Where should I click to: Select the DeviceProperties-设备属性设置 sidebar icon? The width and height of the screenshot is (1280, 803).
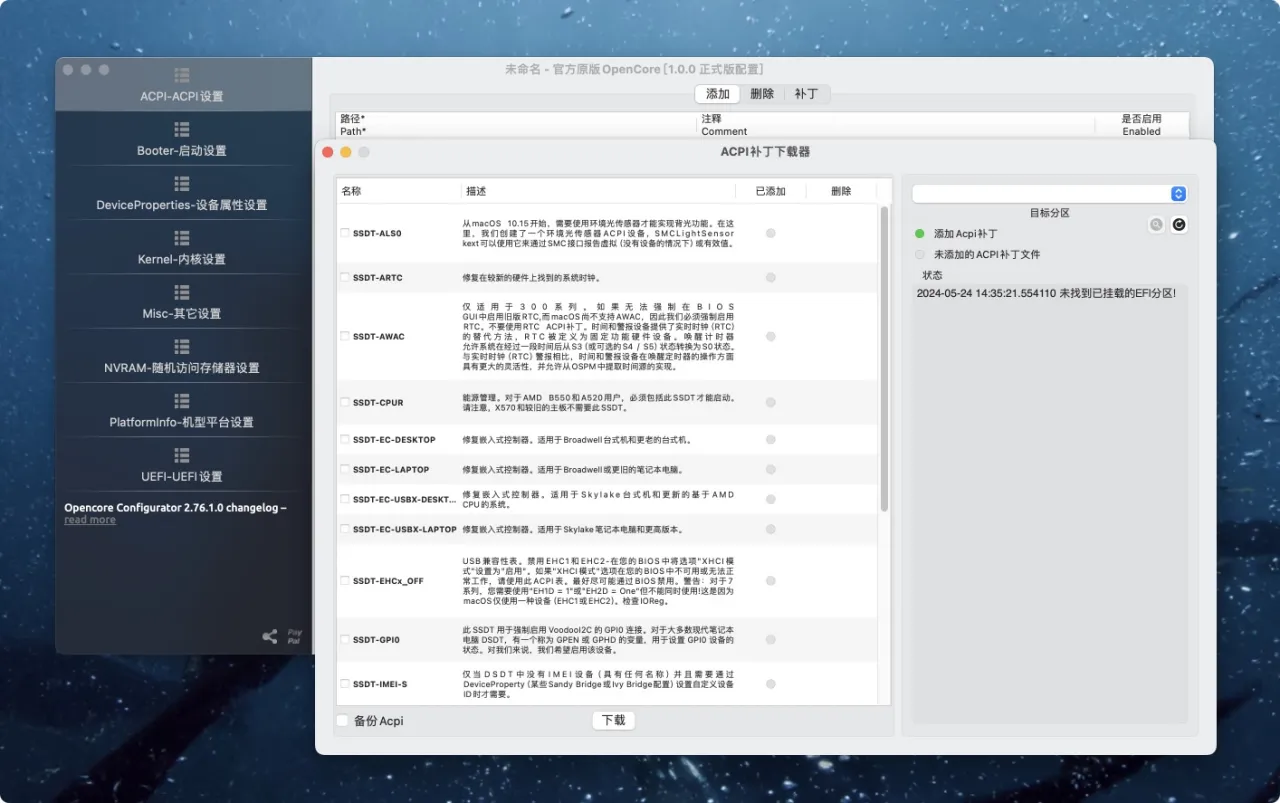[x=182, y=184]
